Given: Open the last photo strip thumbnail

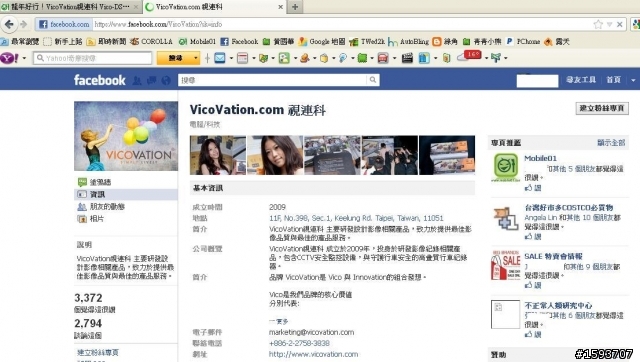Looking at the screenshot, I should point(447,155).
